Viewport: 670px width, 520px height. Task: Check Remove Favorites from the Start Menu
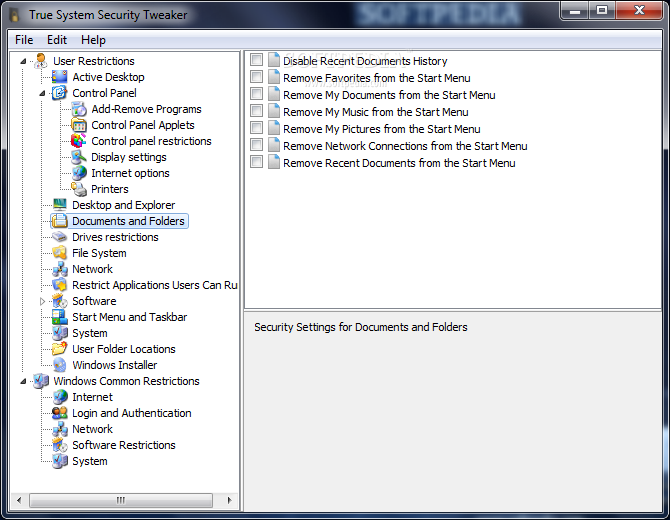click(x=256, y=76)
